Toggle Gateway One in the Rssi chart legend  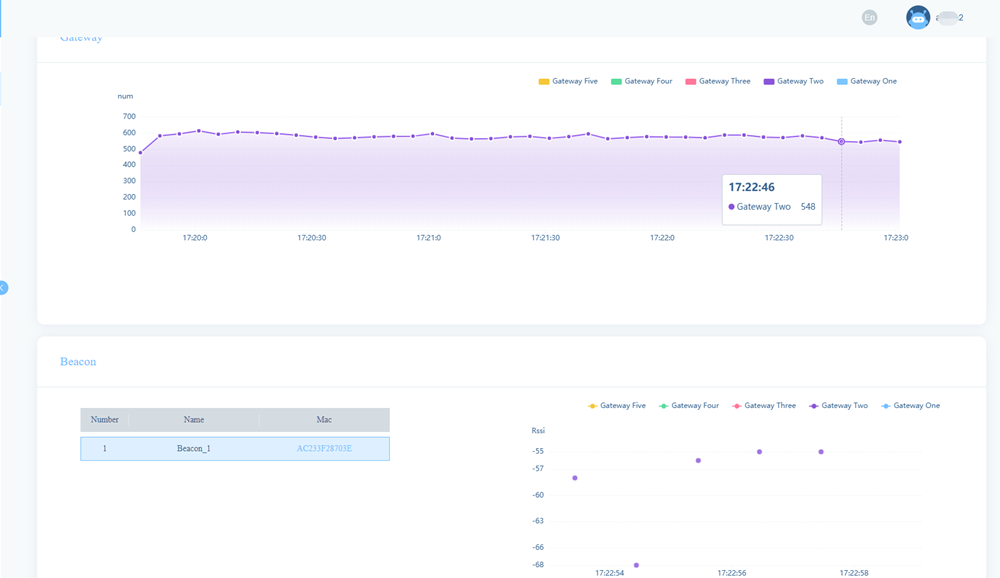point(910,406)
